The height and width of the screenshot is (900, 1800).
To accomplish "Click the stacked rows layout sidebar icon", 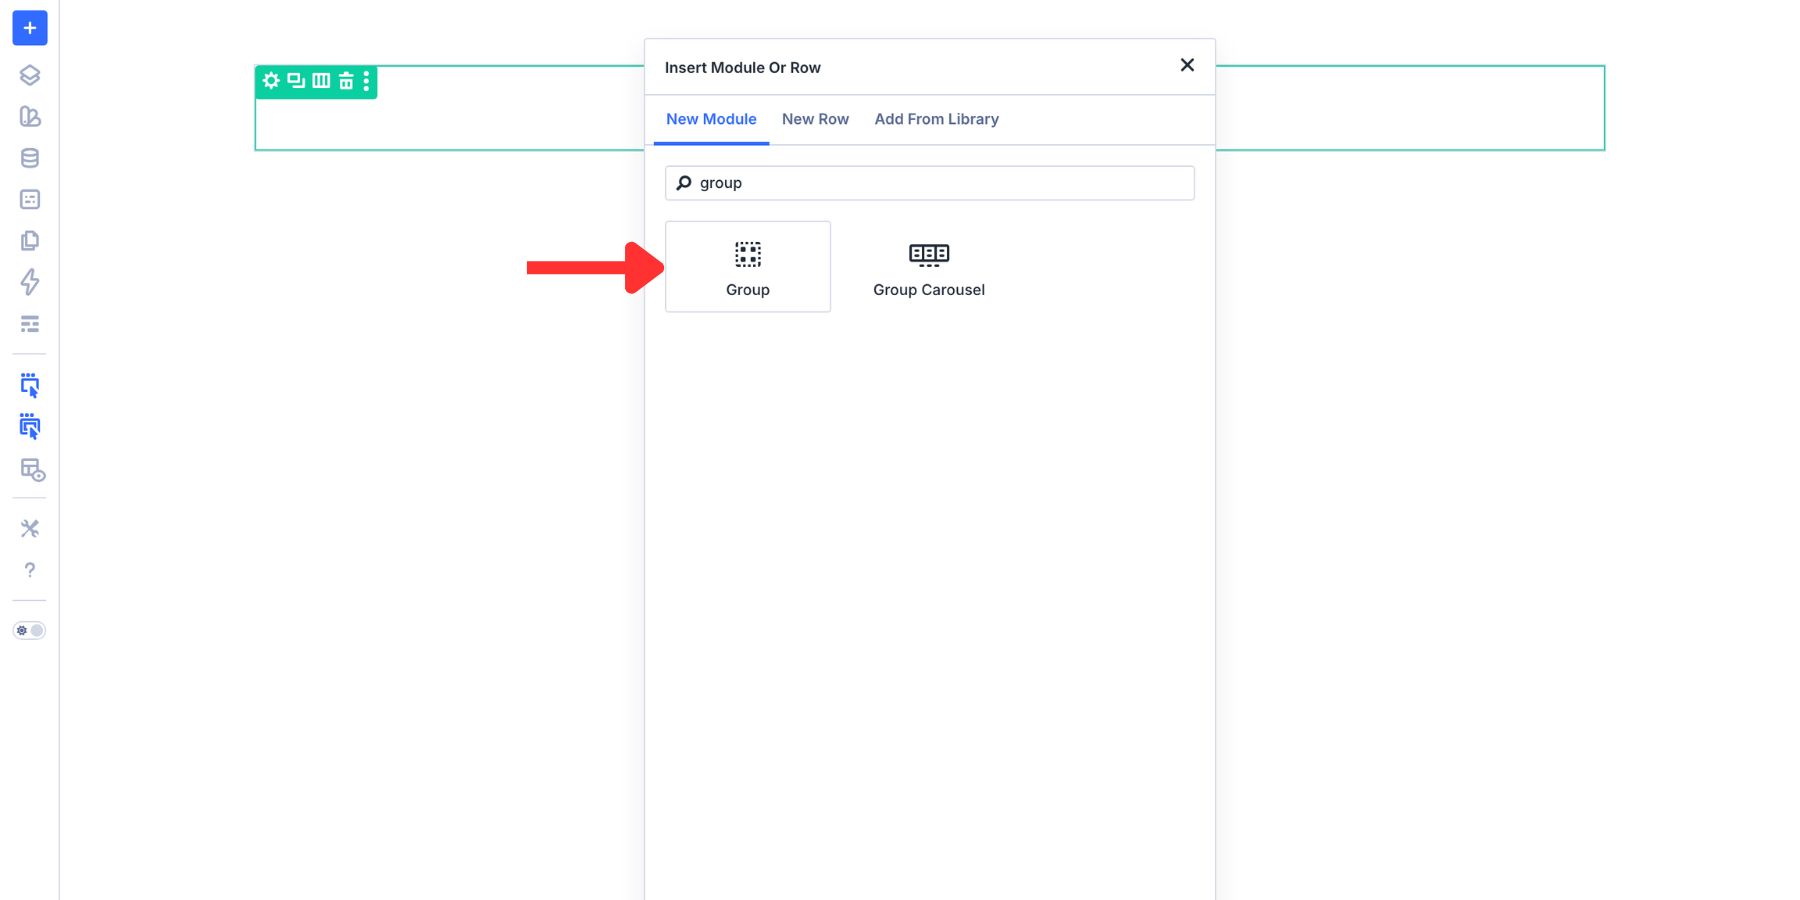I will click(x=30, y=324).
